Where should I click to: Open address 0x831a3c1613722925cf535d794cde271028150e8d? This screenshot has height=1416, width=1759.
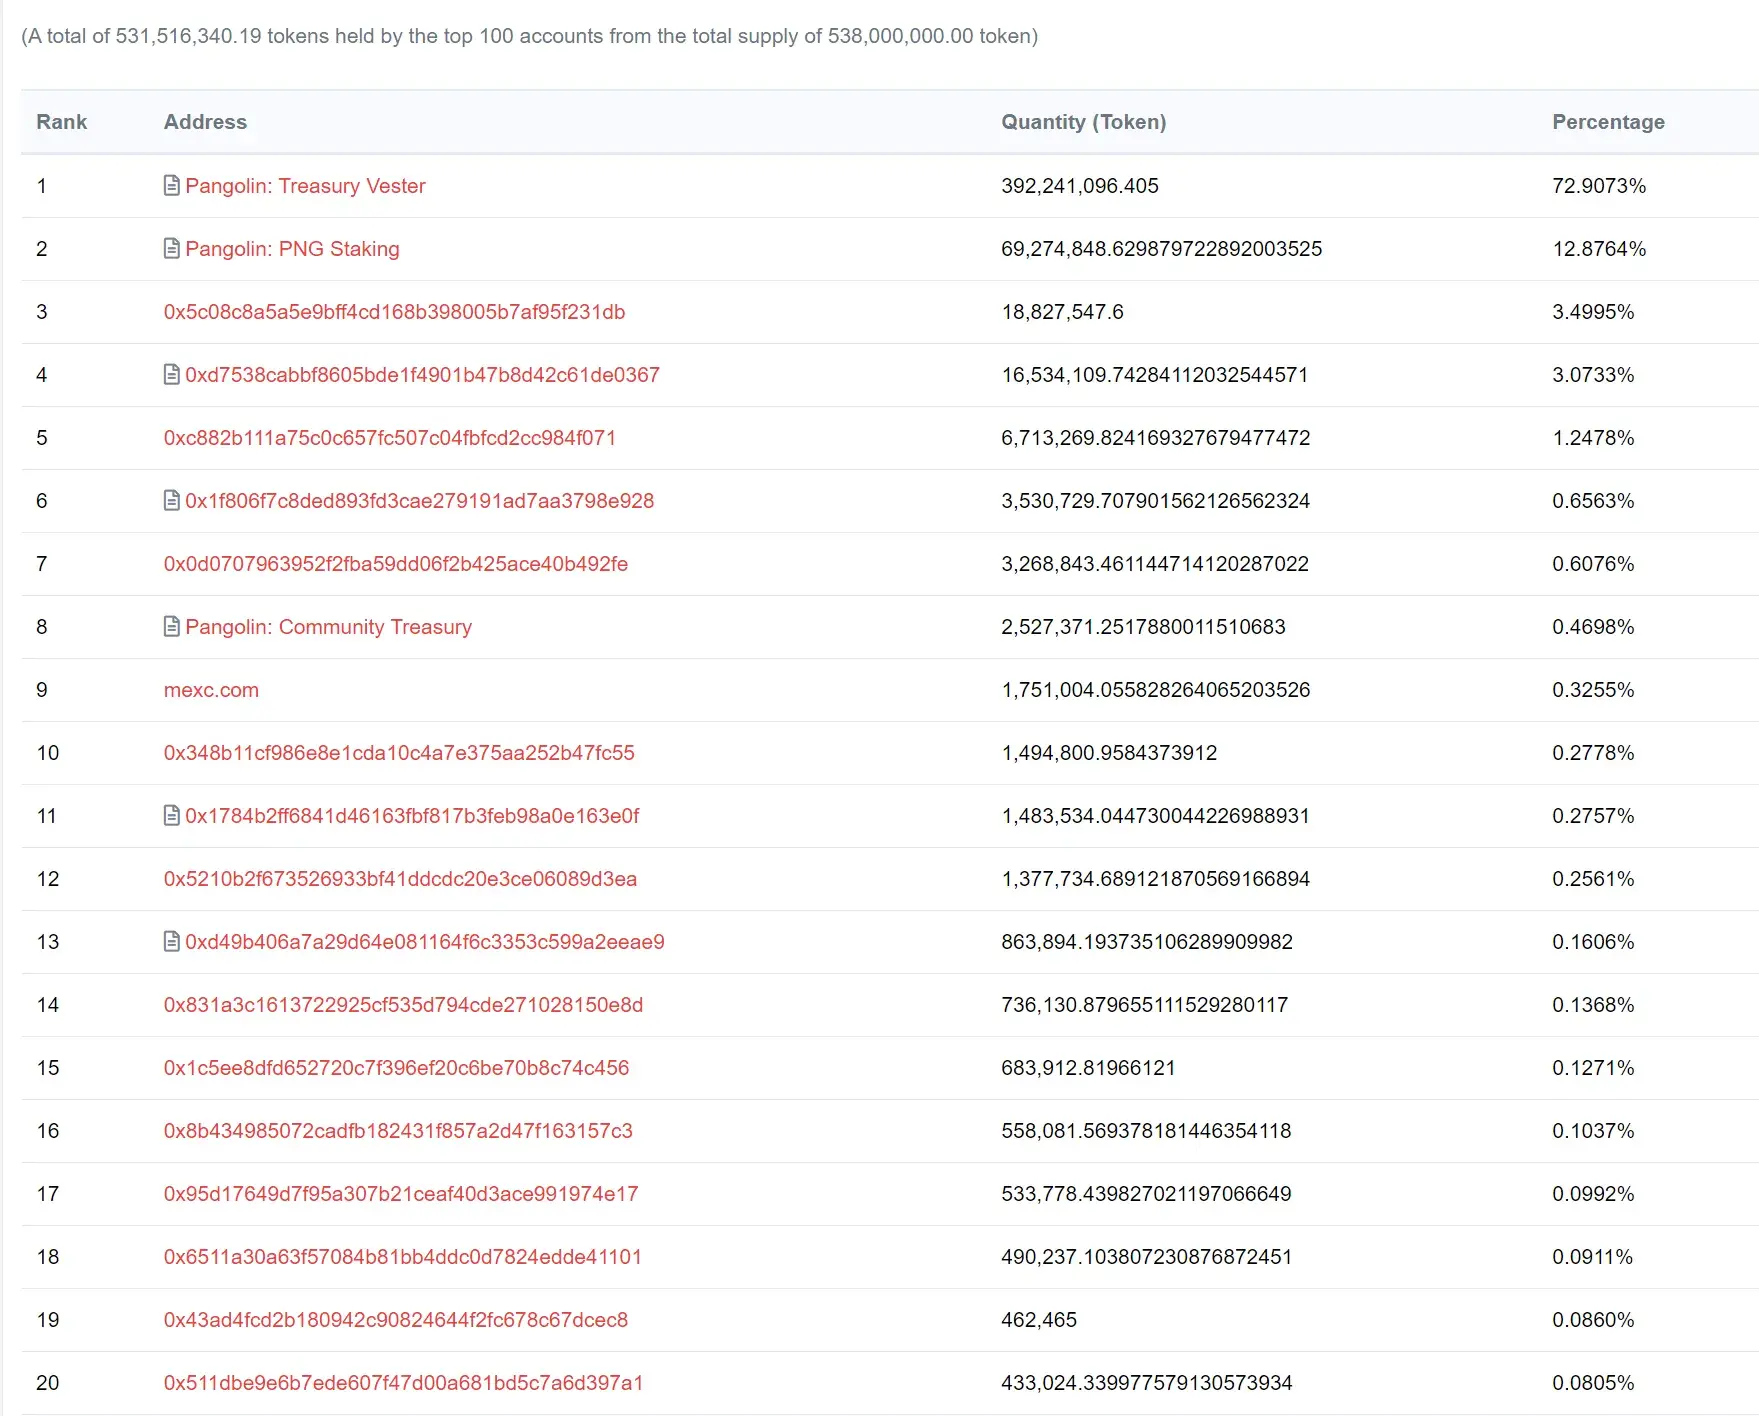(x=403, y=1005)
